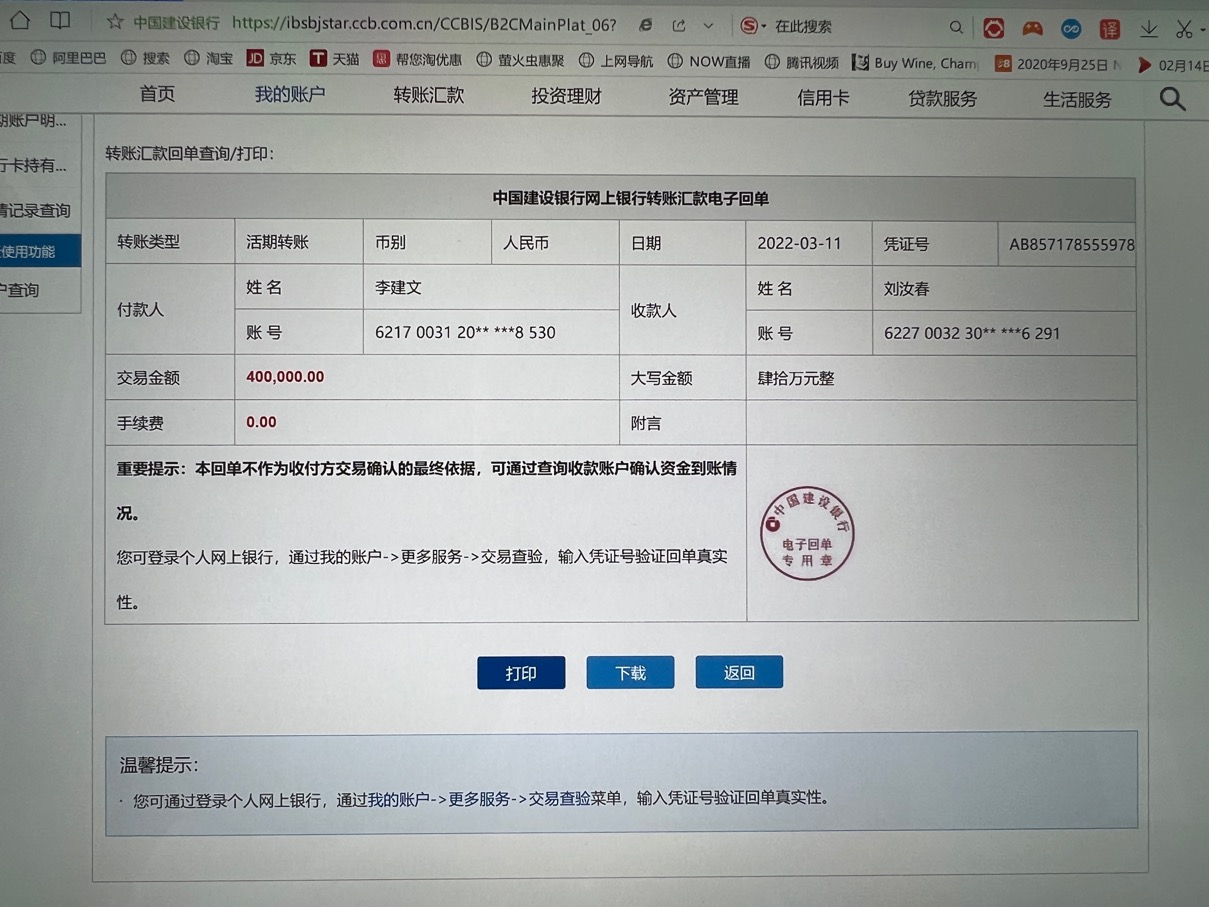Select 卡持有 sidebar item
Image resolution: width=1209 pixels, height=907 pixels.
click(x=34, y=166)
